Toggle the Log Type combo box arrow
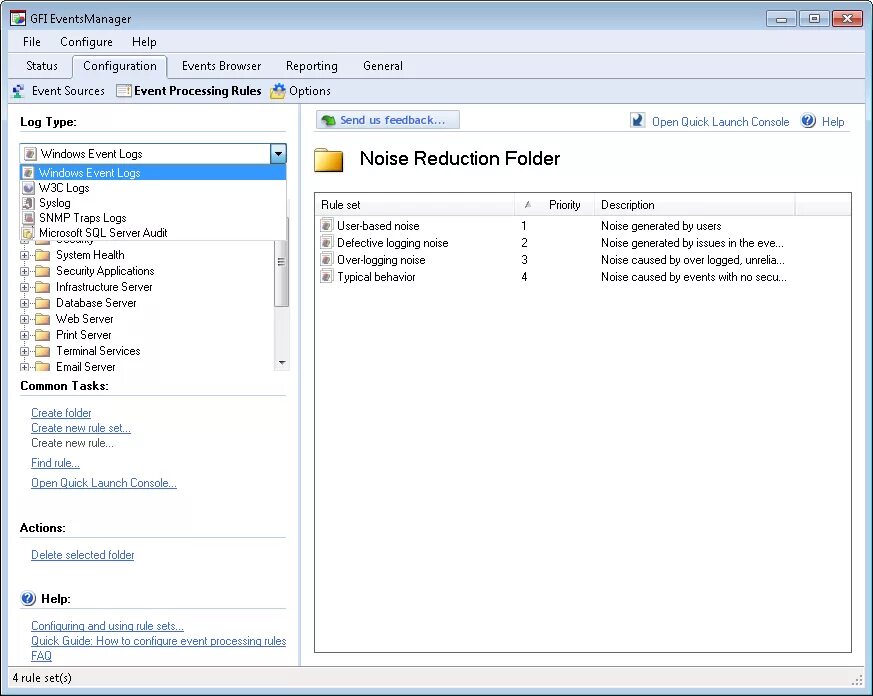873x696 pixels. pyautogui.click(x=278, y=154)
